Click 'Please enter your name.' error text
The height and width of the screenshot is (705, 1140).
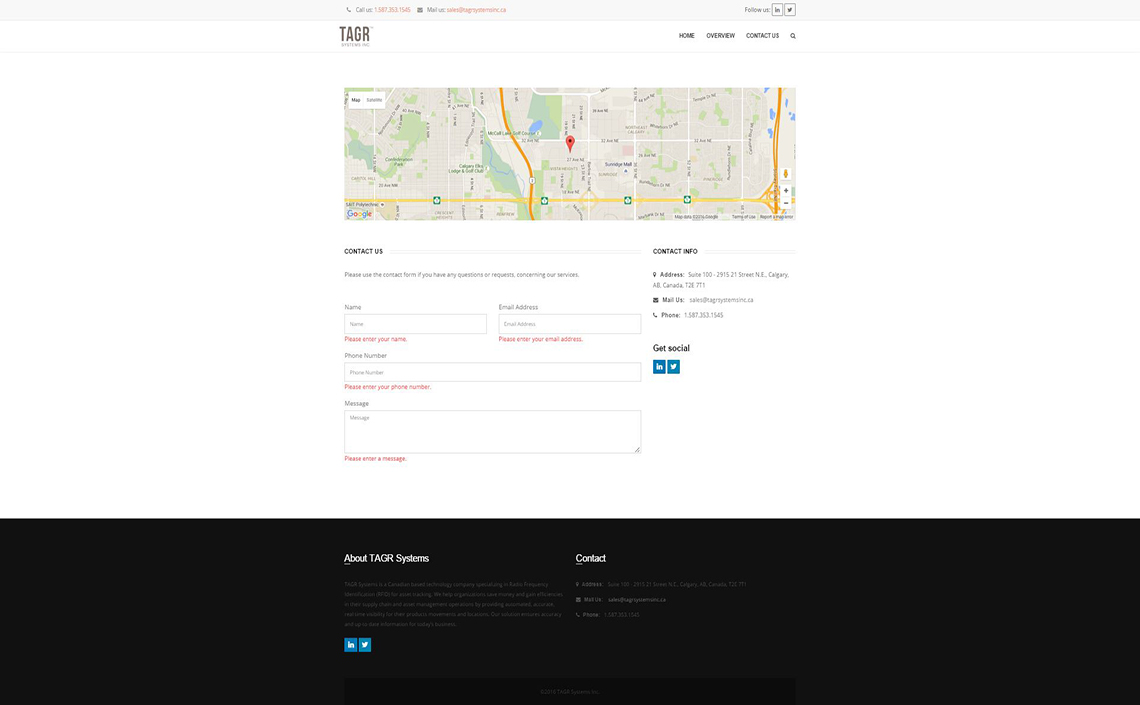[x=376, y=339]
